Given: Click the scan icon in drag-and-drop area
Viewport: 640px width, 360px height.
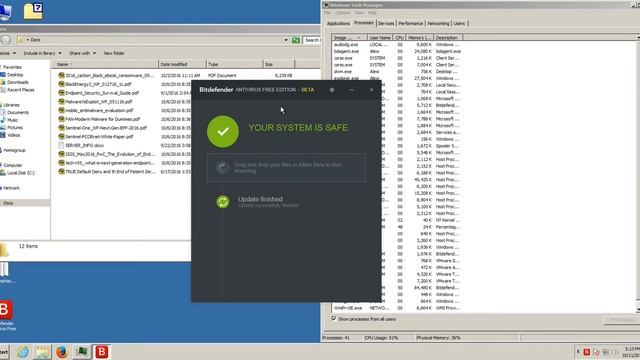Looking at the screenshot, I should click(x=222, y=168).
